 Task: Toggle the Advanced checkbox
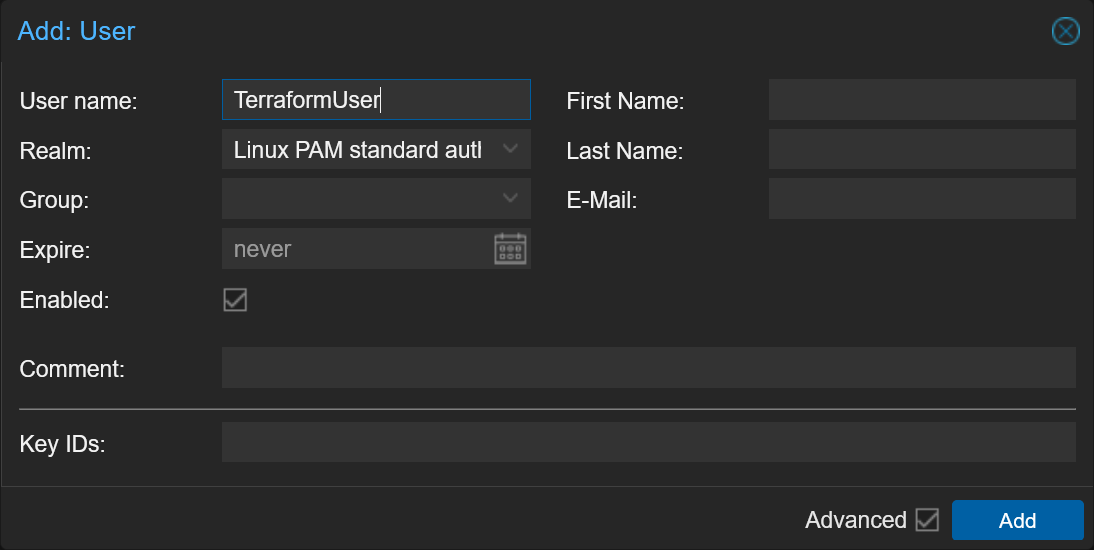click(927, 520)
